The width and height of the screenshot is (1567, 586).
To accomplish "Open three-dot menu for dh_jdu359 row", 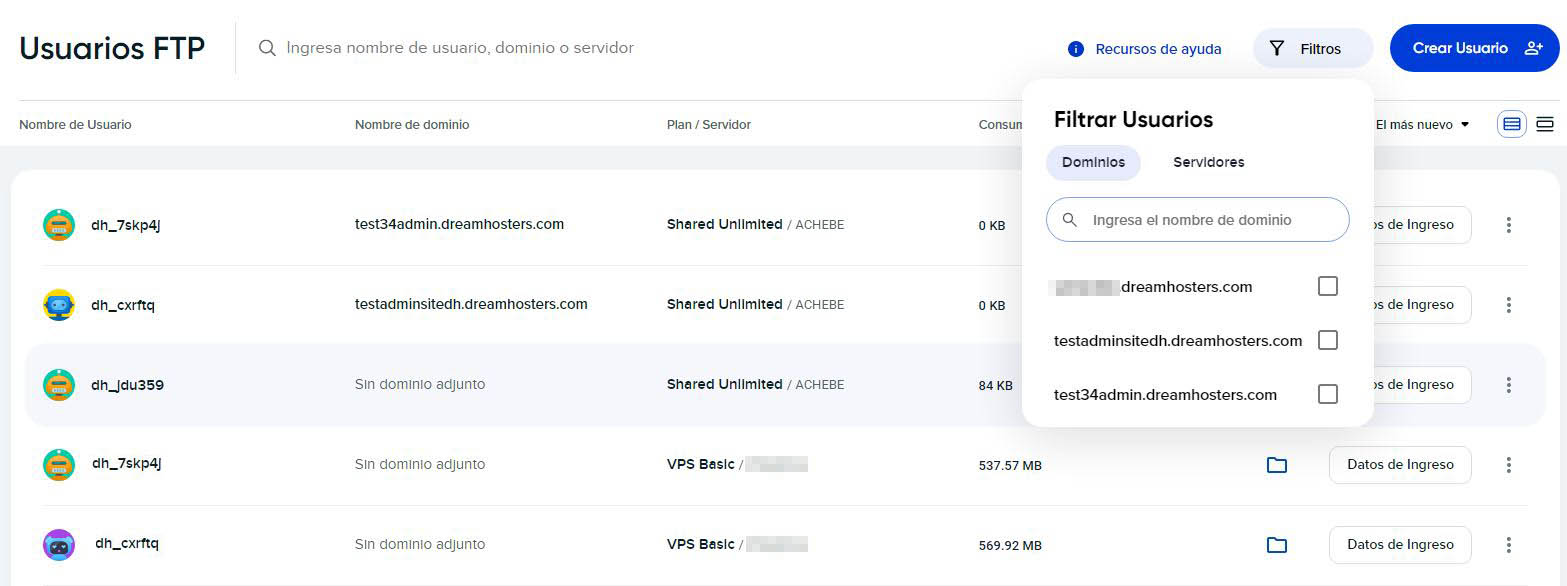I will coord(1508,385).
